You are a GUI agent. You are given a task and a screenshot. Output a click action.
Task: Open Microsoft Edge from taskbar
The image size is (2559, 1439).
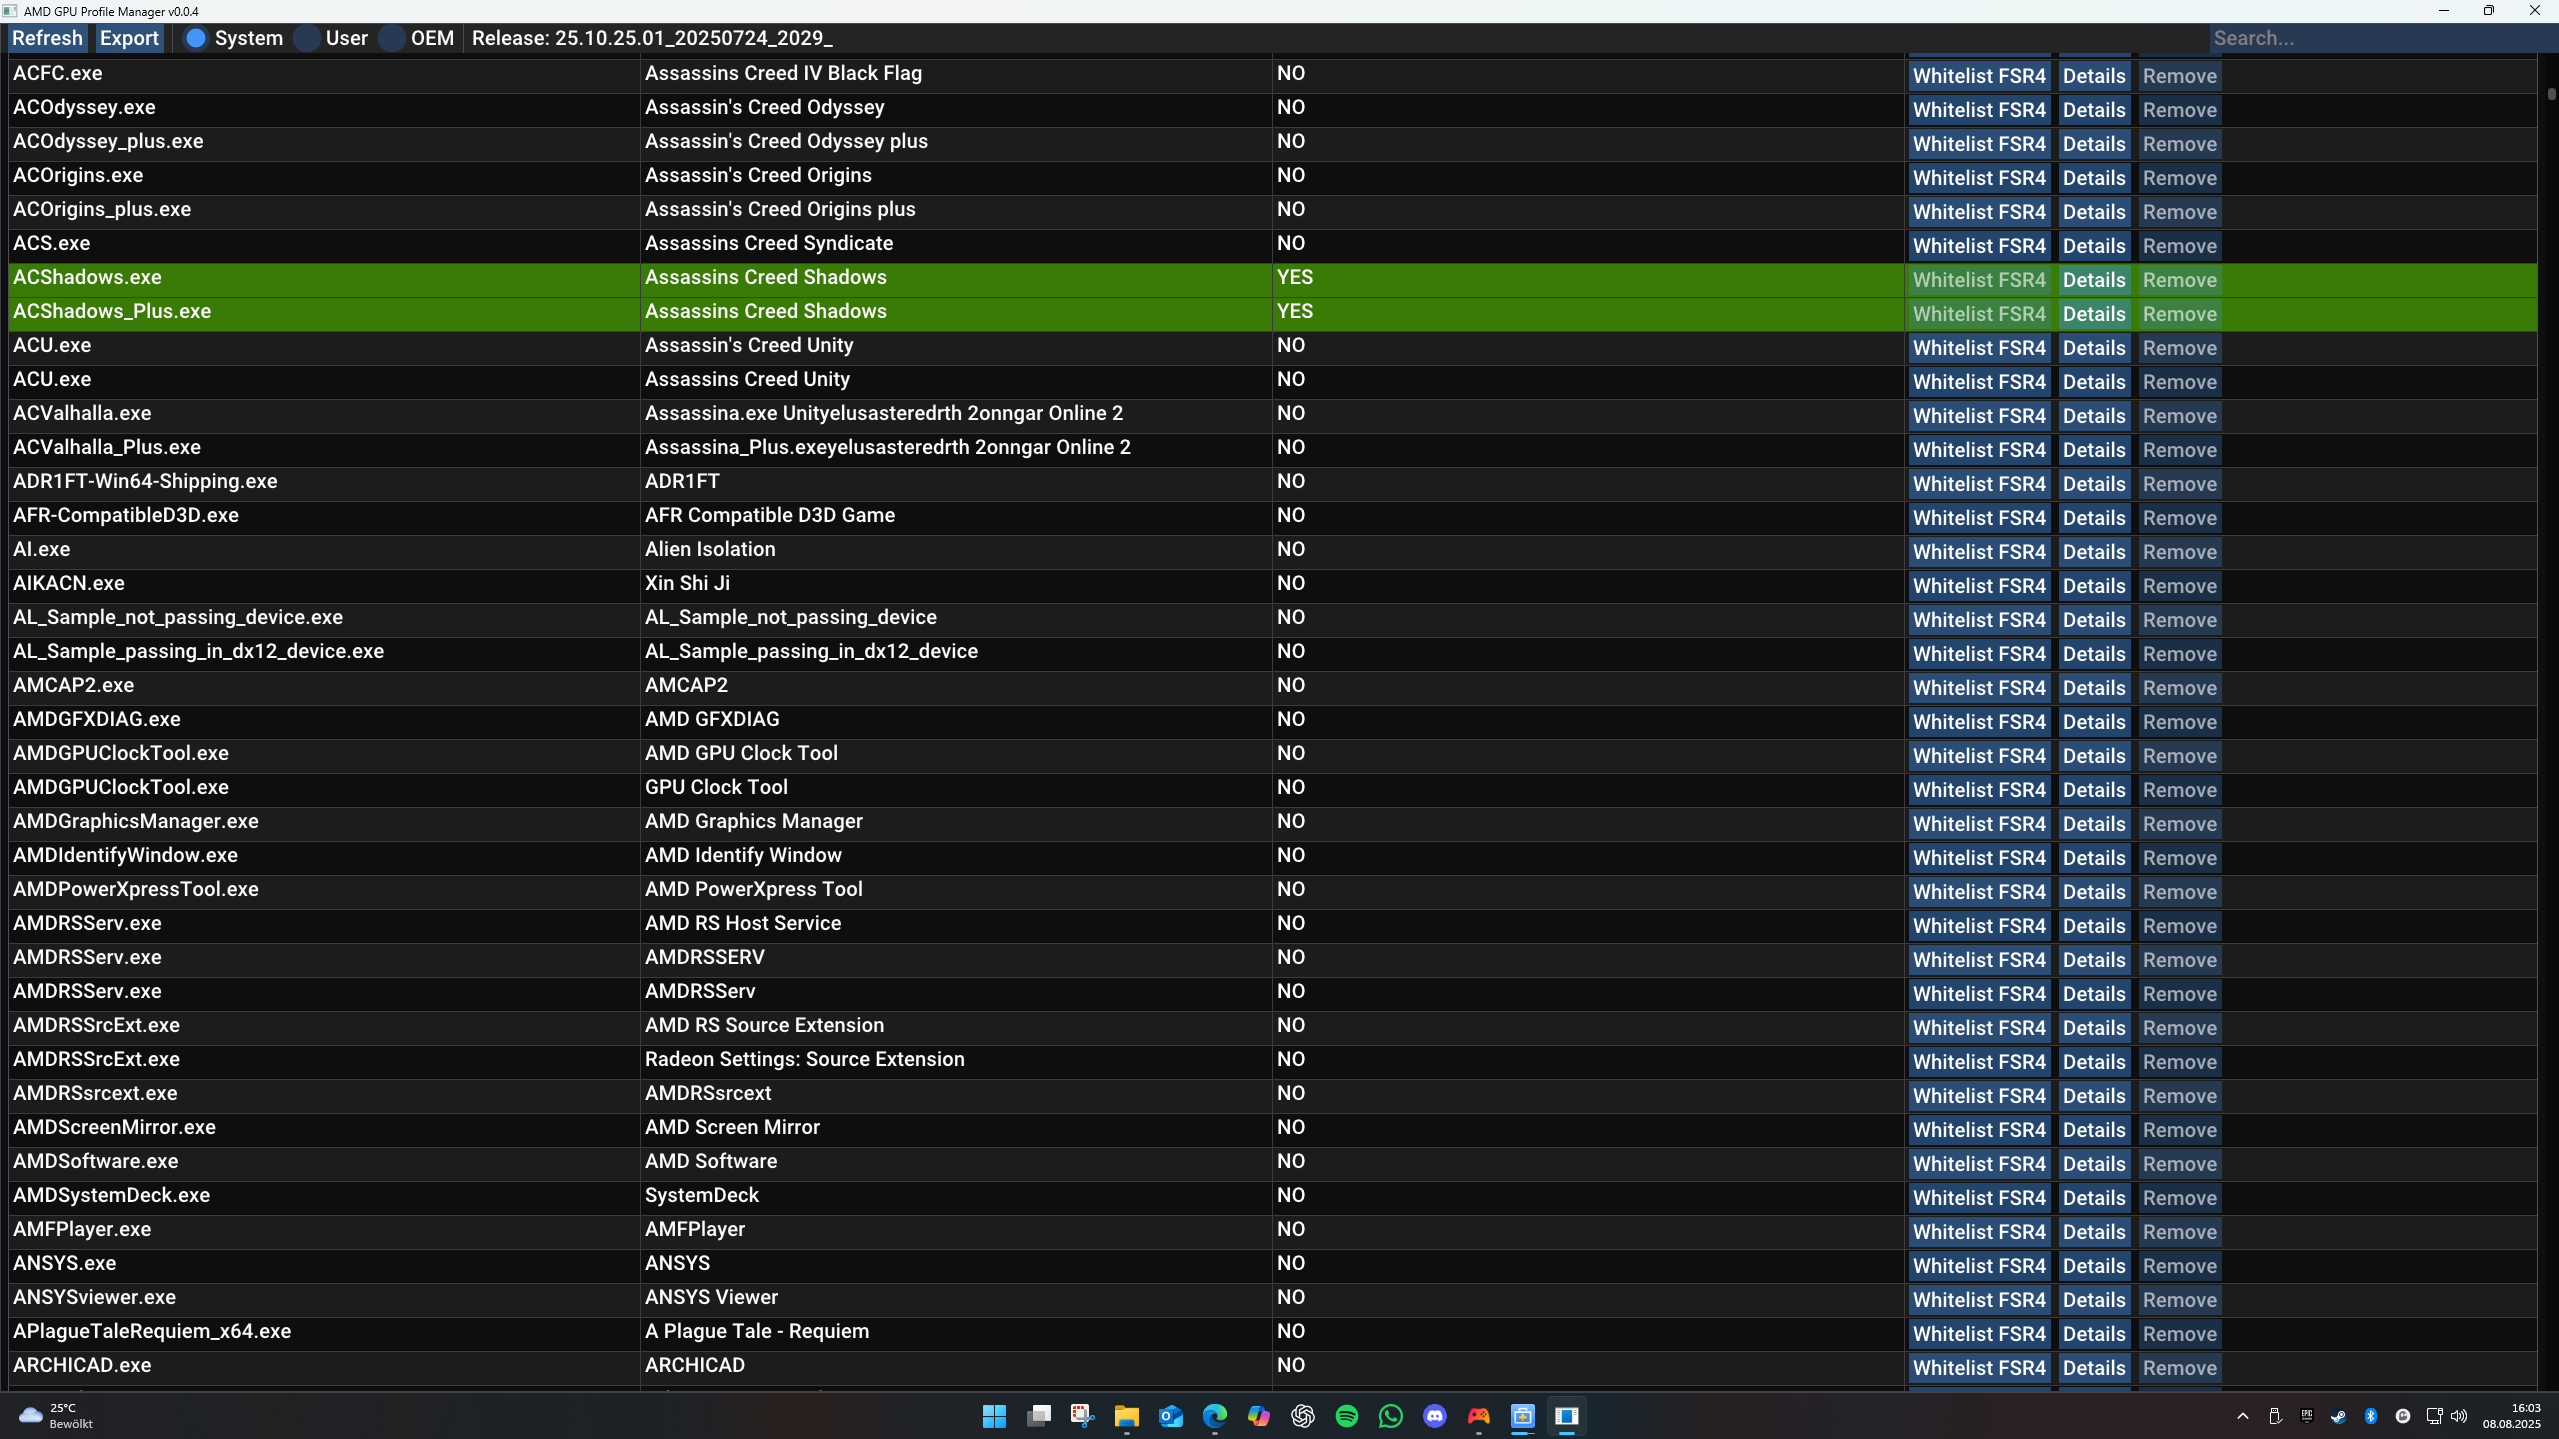pos(1214,1416)
